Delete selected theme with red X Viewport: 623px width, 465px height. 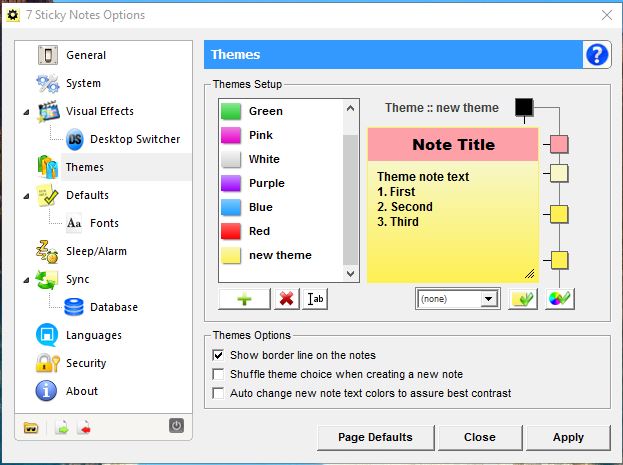286,299
